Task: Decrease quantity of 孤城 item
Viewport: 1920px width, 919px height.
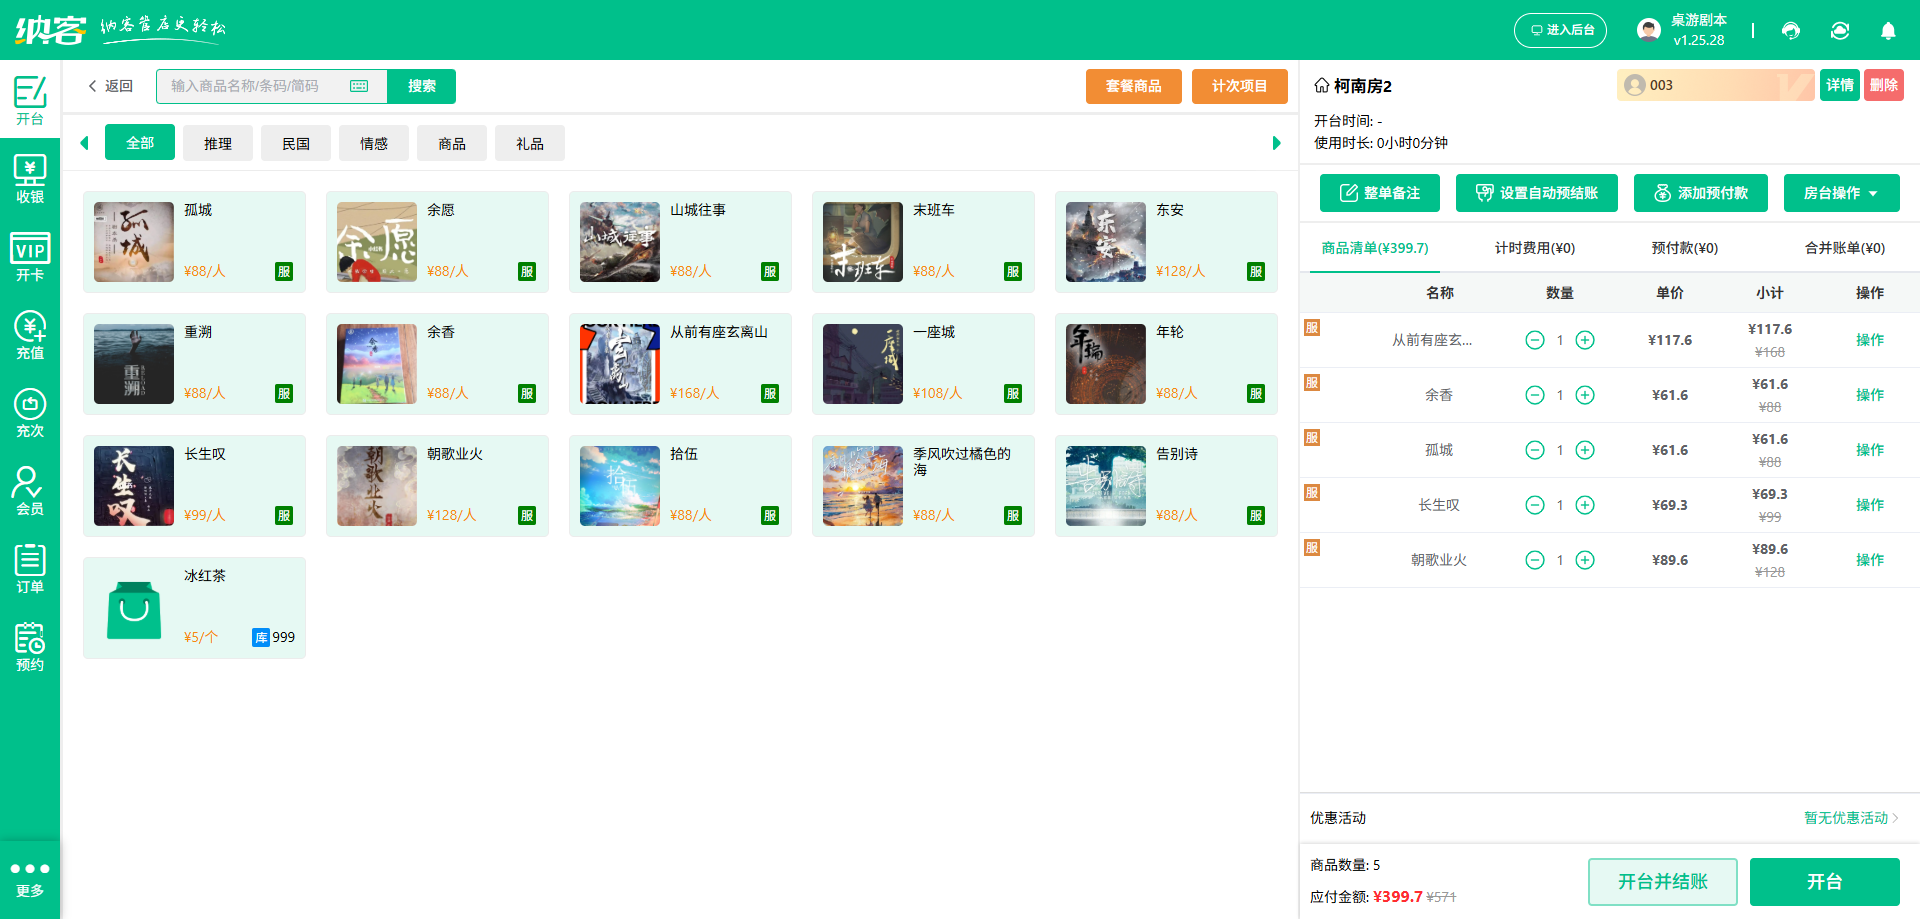Action: point(1535,450)
